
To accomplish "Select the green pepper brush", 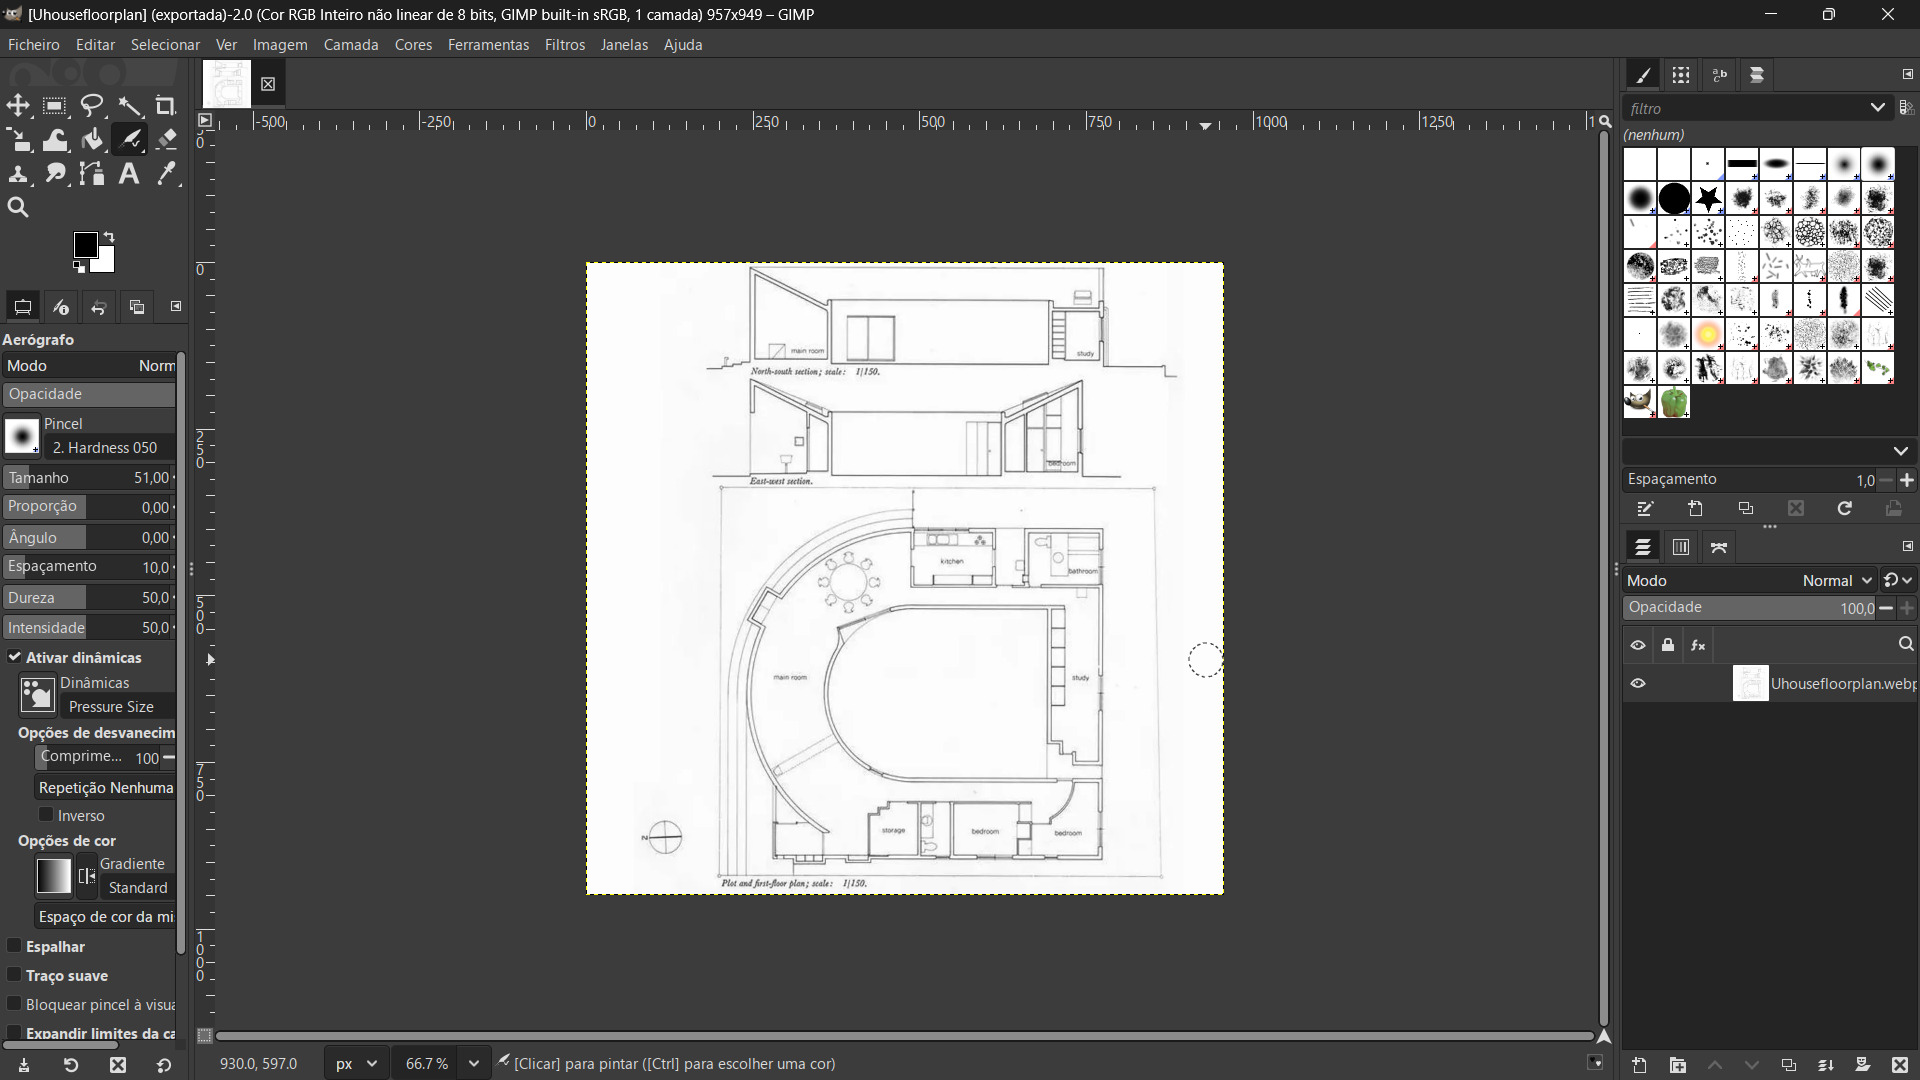I will [1674, 402].
